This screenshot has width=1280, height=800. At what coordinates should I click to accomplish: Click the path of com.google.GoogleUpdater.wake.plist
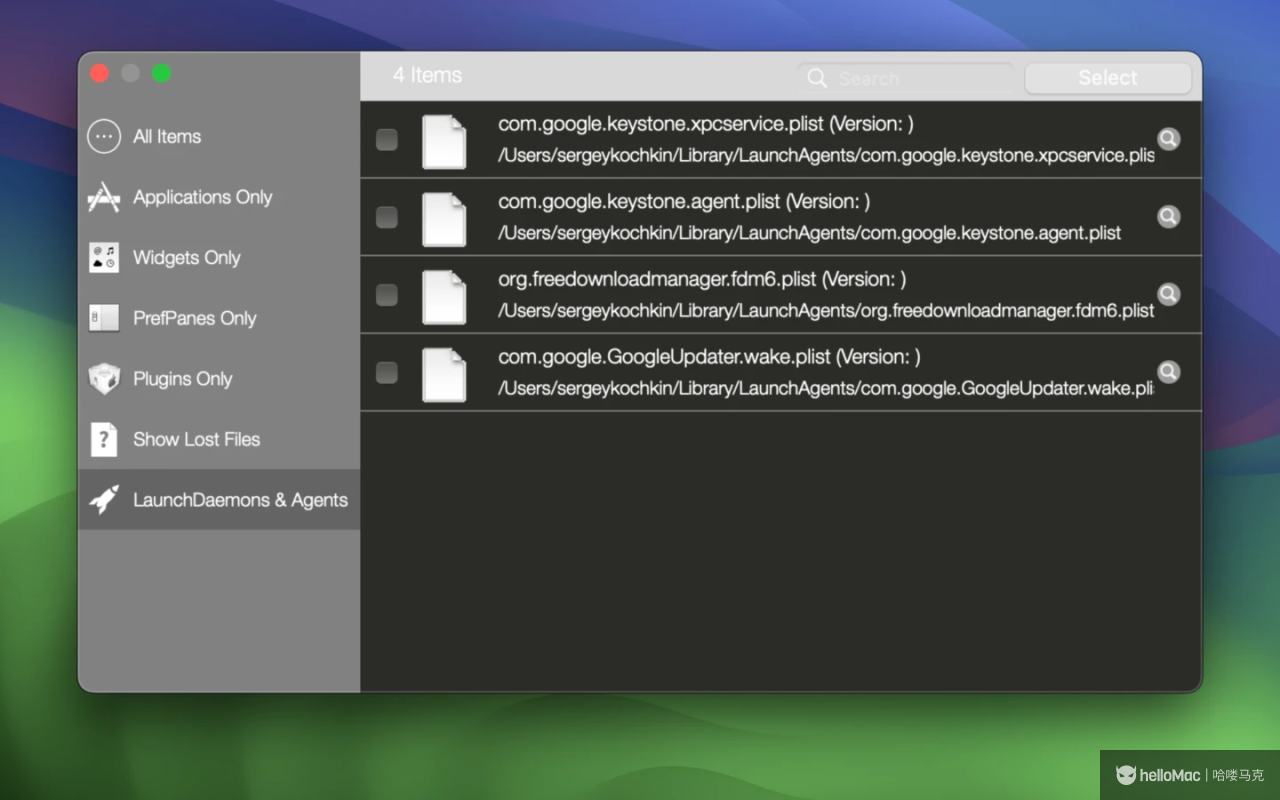pyautogui.click(x=826, y=388)
